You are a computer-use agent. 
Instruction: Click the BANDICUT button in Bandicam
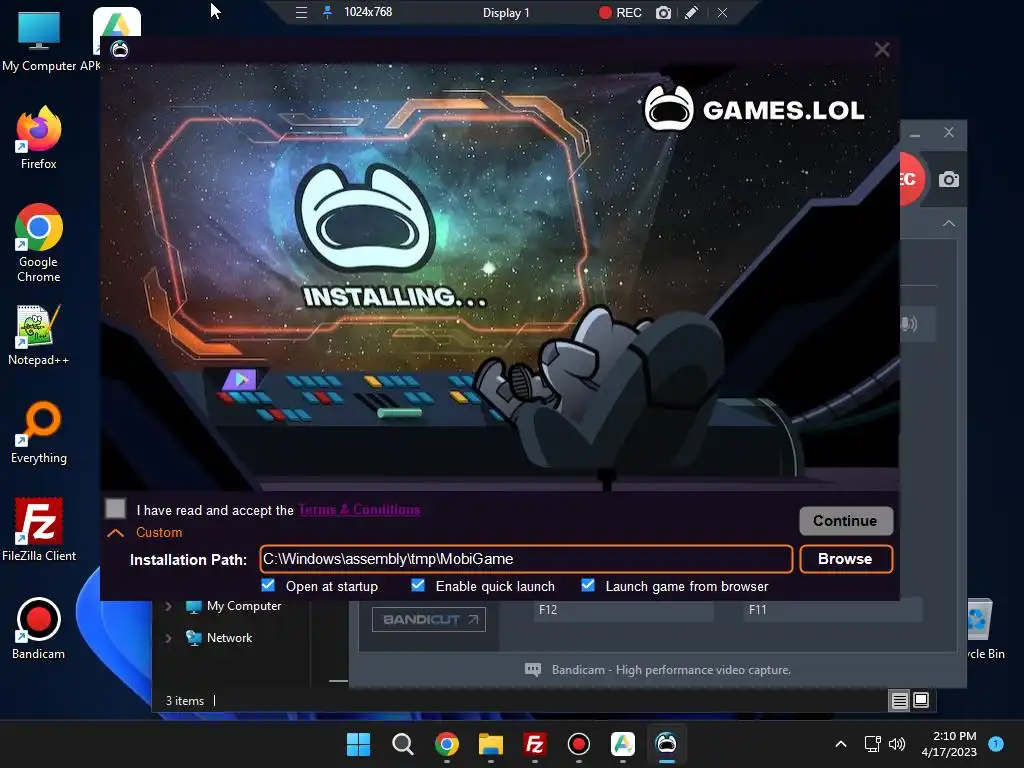click(x=428, y=619)
